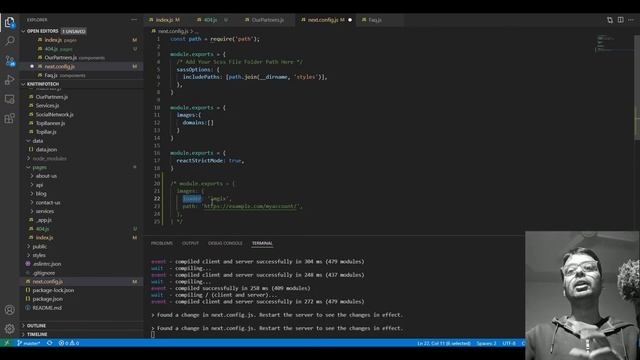Open _app.js in the pages folder
640x360 pixels.
tap(82, 220)
